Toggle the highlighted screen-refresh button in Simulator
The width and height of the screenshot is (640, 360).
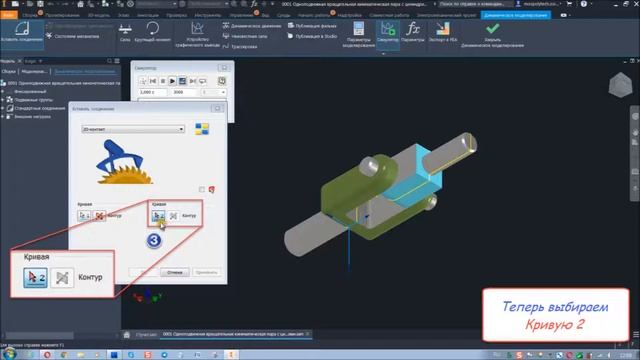pos(182,81)
